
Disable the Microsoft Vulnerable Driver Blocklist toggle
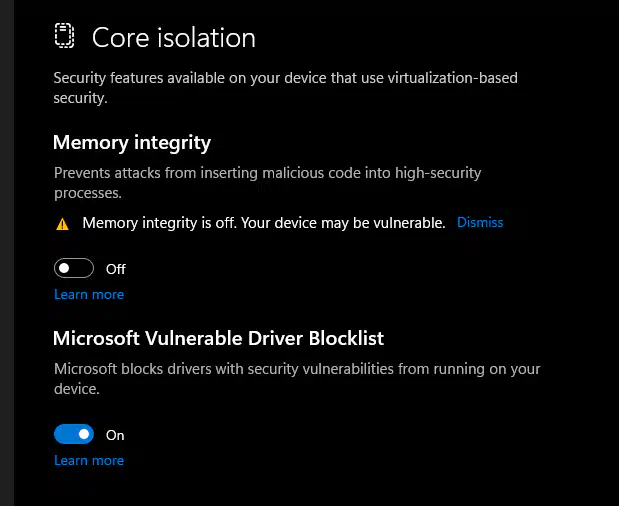(x=74, y=434)
